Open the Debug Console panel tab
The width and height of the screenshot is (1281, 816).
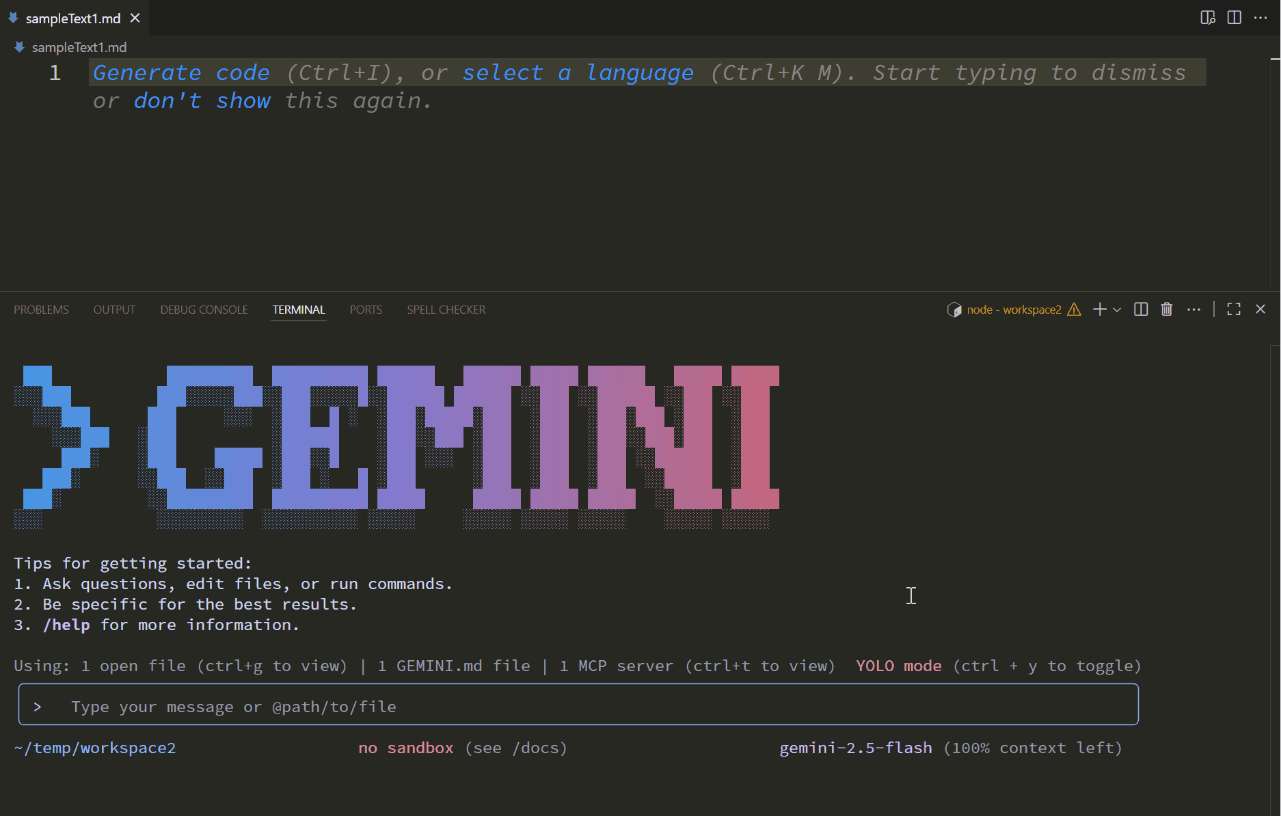(x=204, y=310)
